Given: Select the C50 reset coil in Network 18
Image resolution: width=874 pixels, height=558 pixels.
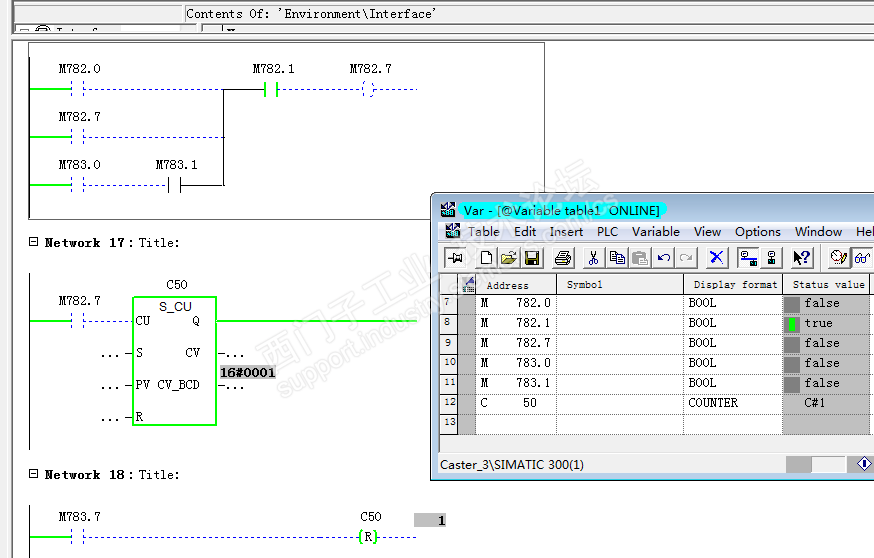Looking at the screenshot, I should (368, 537).
